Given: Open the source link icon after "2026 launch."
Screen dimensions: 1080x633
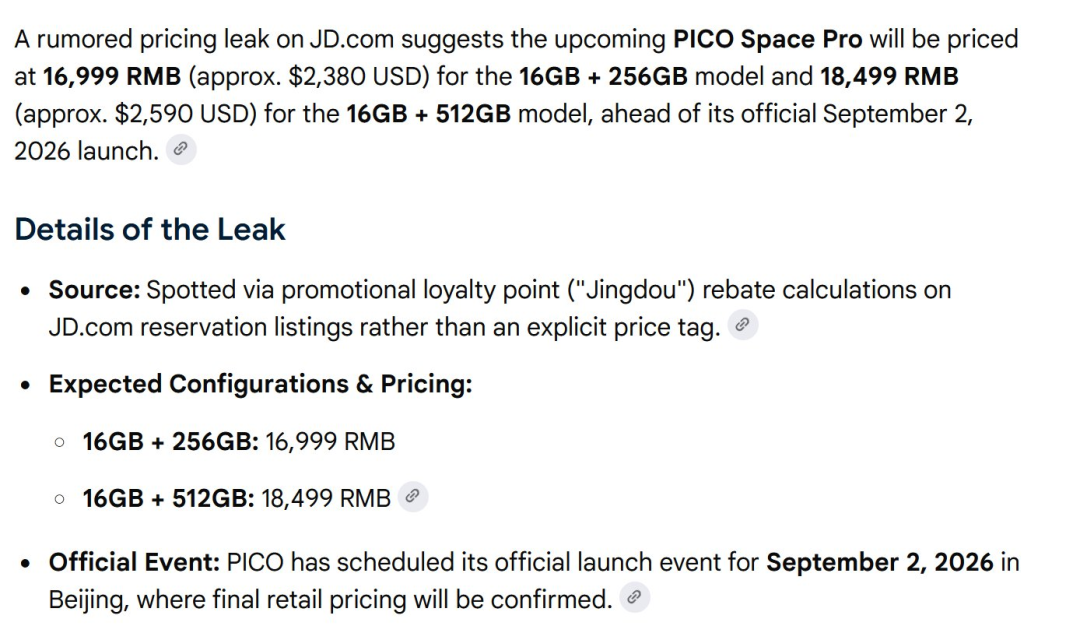Looking at the screenshot, I should 181,149.
